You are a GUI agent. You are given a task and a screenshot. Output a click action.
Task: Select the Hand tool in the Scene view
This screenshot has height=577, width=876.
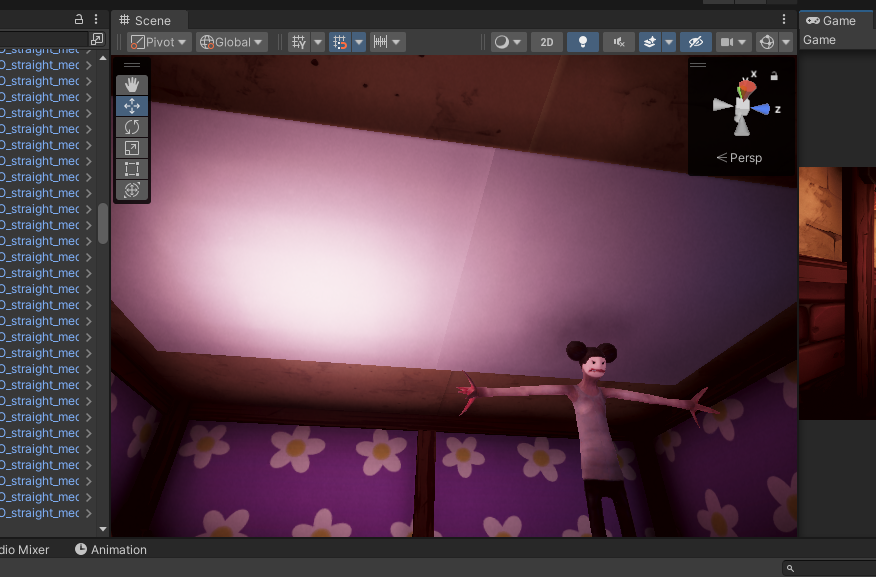tap(131, 84)
